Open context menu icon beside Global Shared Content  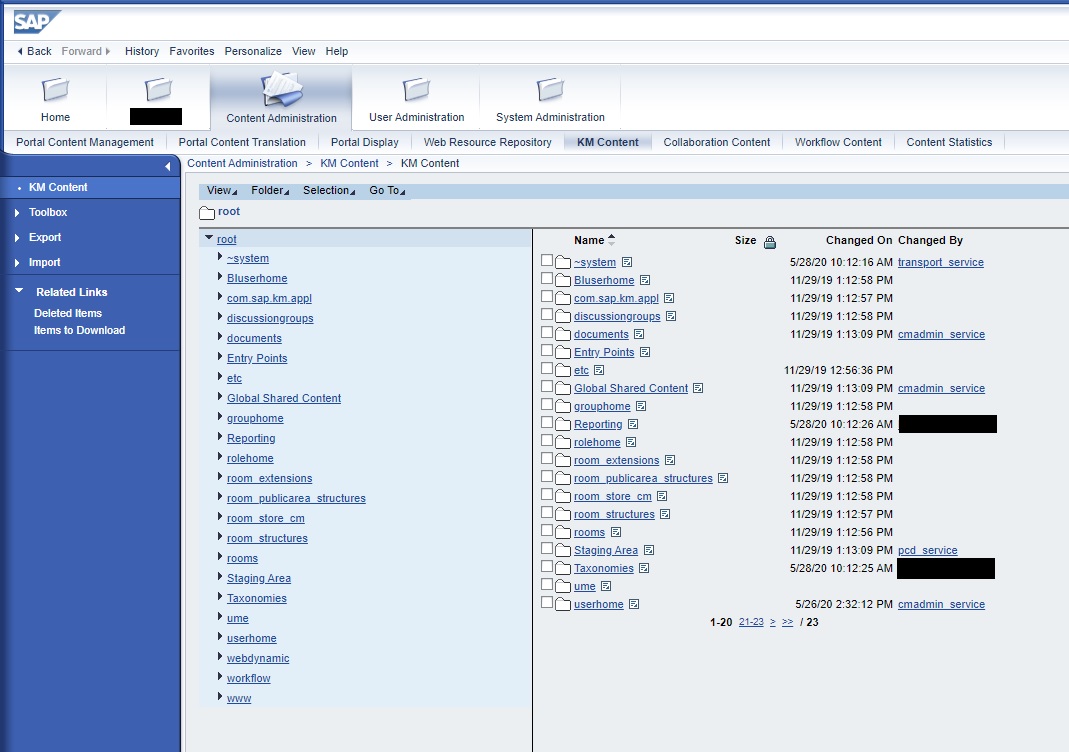tap(698, 388)
